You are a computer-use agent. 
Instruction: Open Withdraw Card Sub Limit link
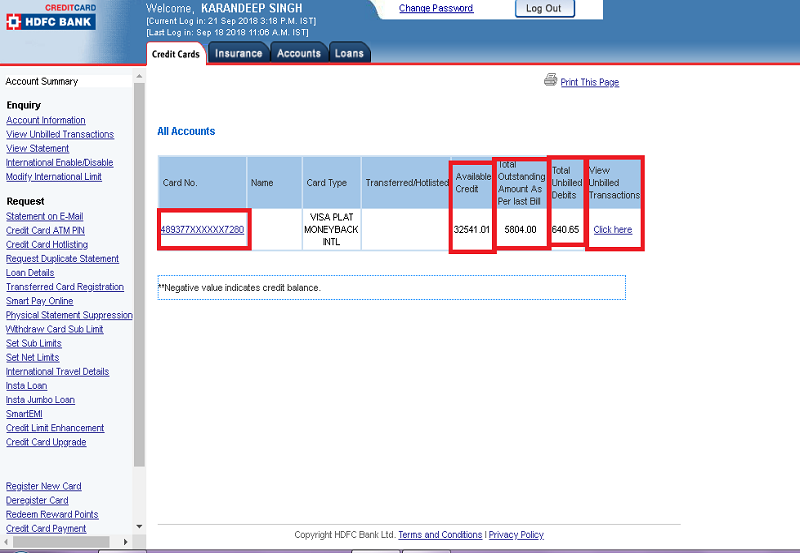[x=55, y=329]
